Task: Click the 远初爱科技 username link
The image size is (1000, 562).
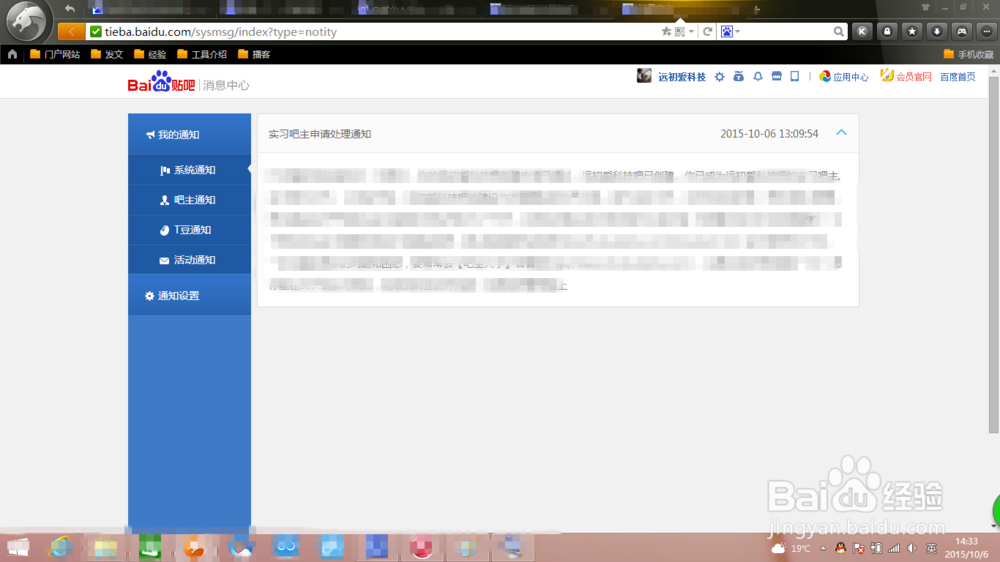Action: tap(682, 77)
